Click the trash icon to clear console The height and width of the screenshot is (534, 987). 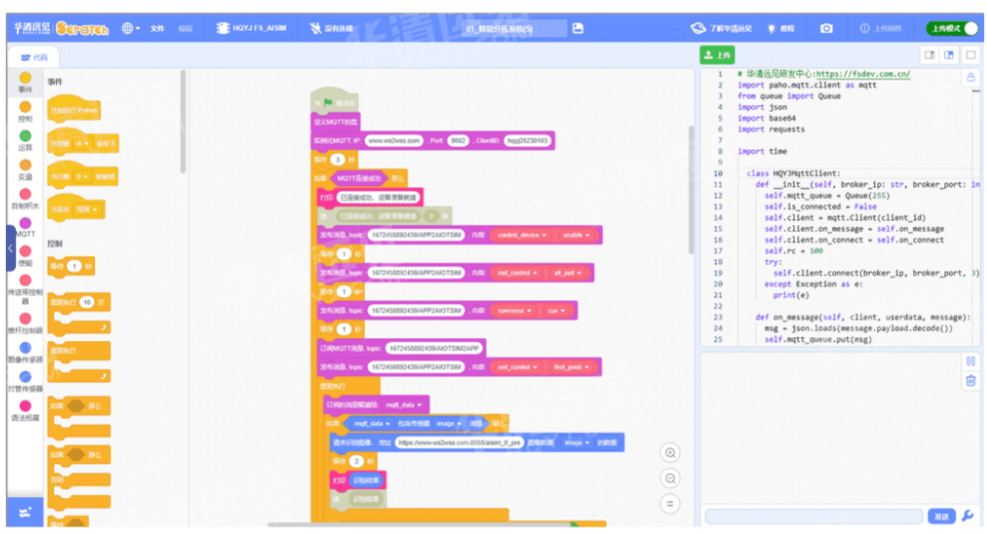click(969, 380)
